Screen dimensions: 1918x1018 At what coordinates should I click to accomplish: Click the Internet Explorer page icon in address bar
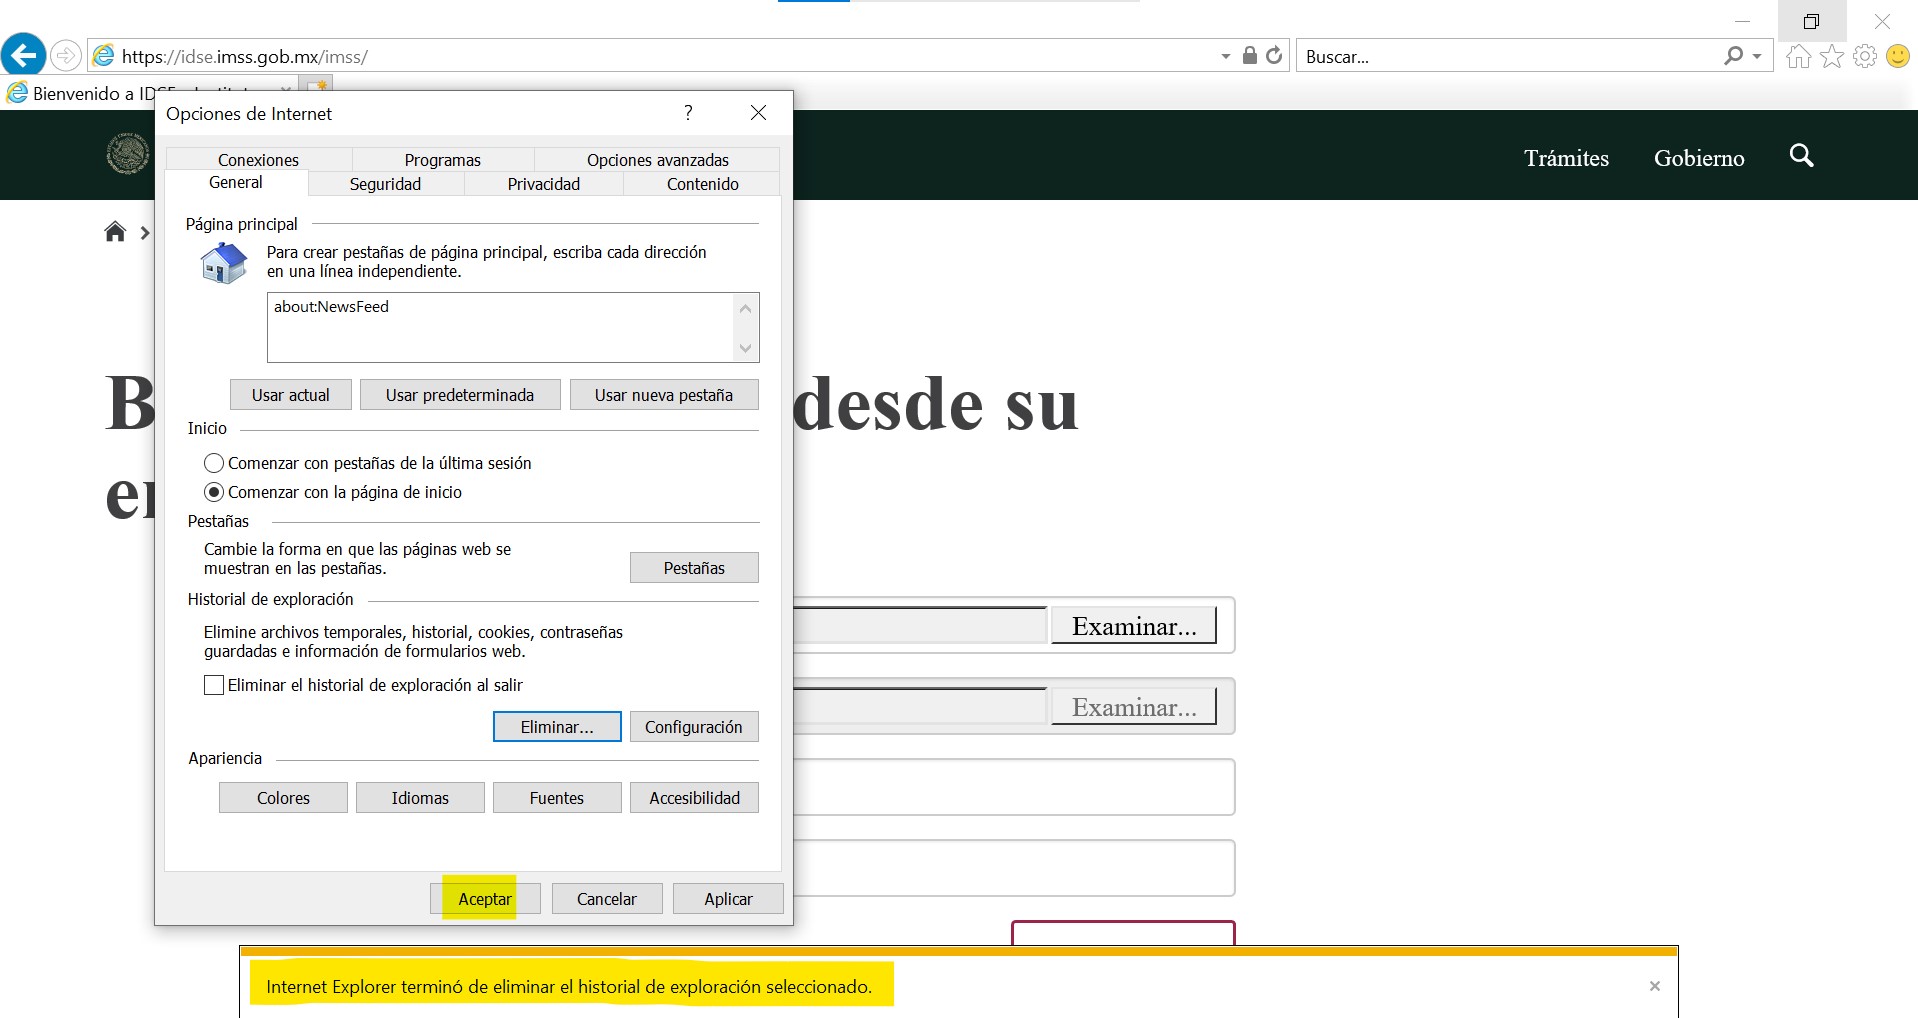coord(103,56)
